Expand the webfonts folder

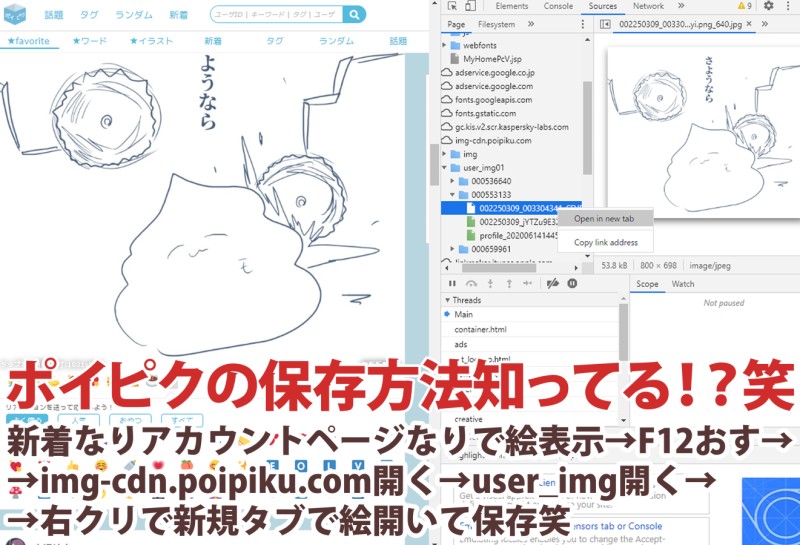pyautogui.click(x=444, y=45)
